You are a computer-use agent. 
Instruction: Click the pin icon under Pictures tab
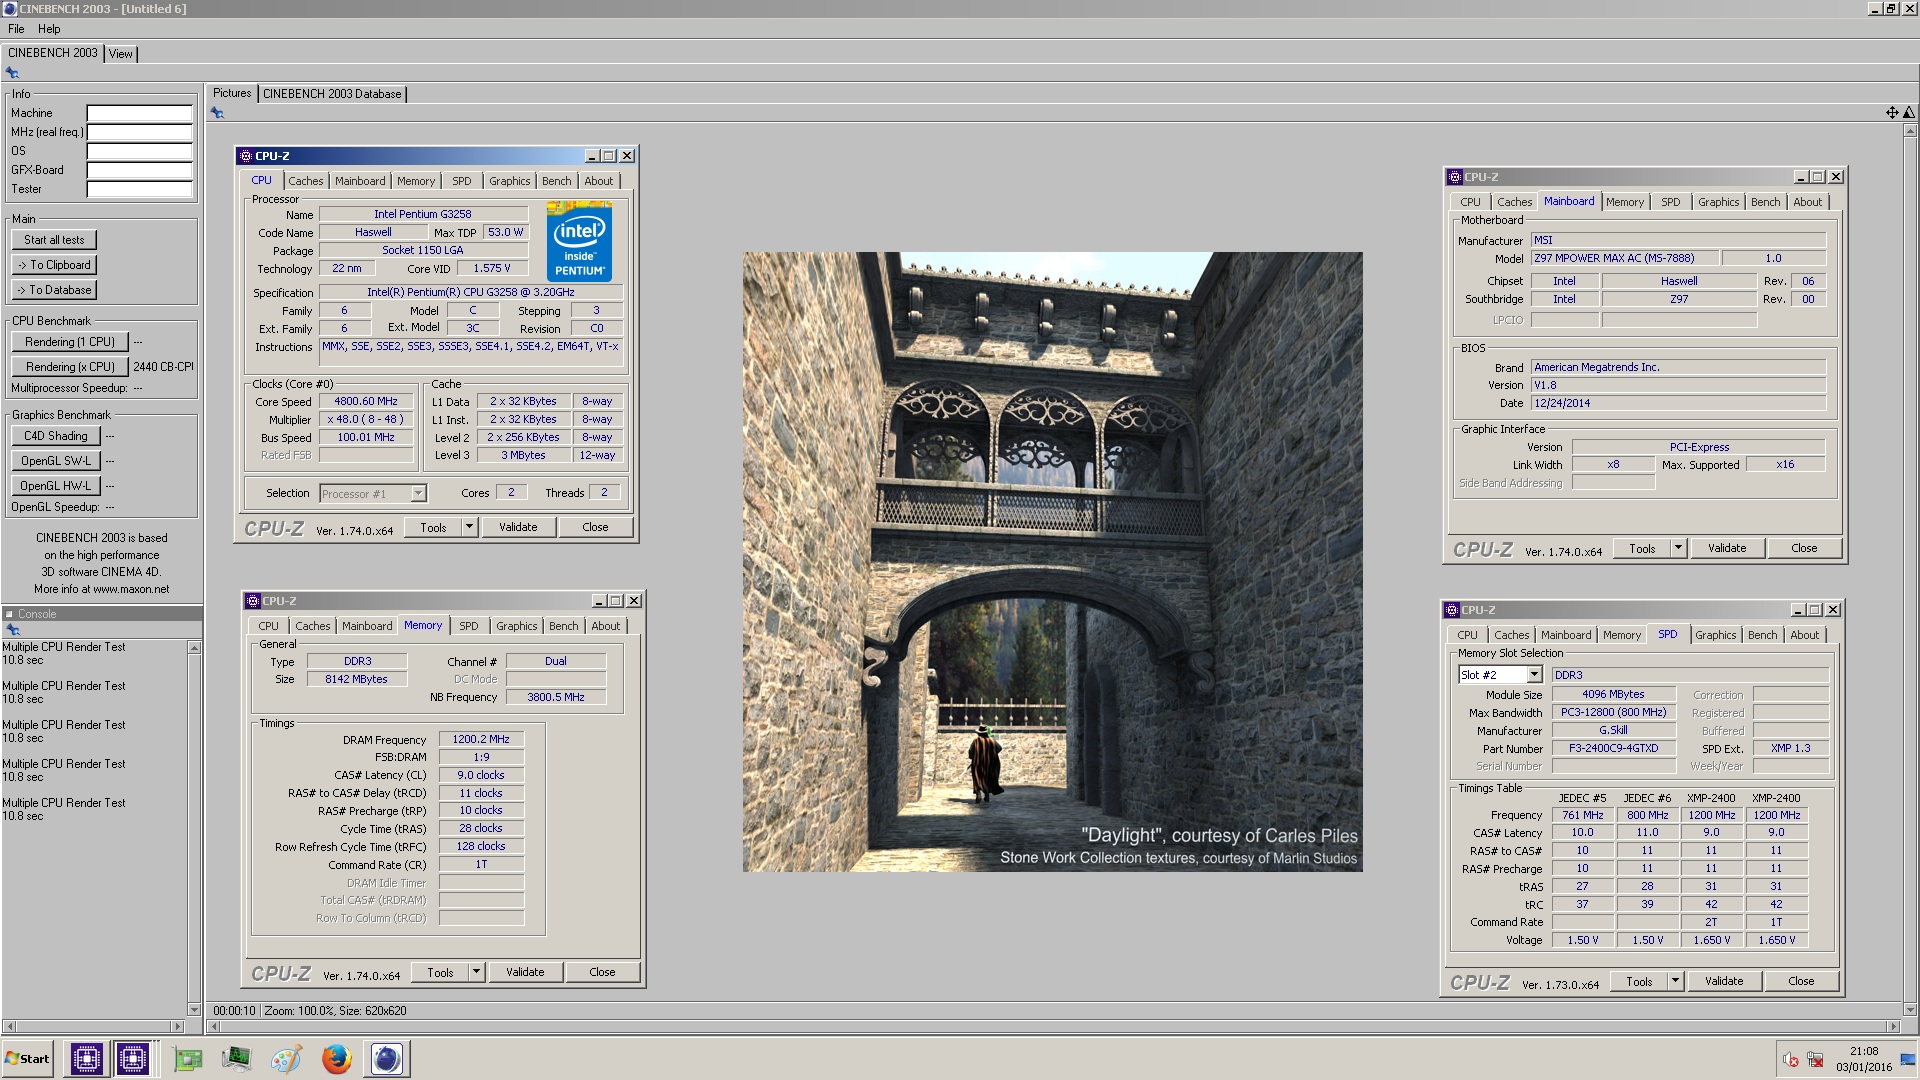(x=217, y=113)
